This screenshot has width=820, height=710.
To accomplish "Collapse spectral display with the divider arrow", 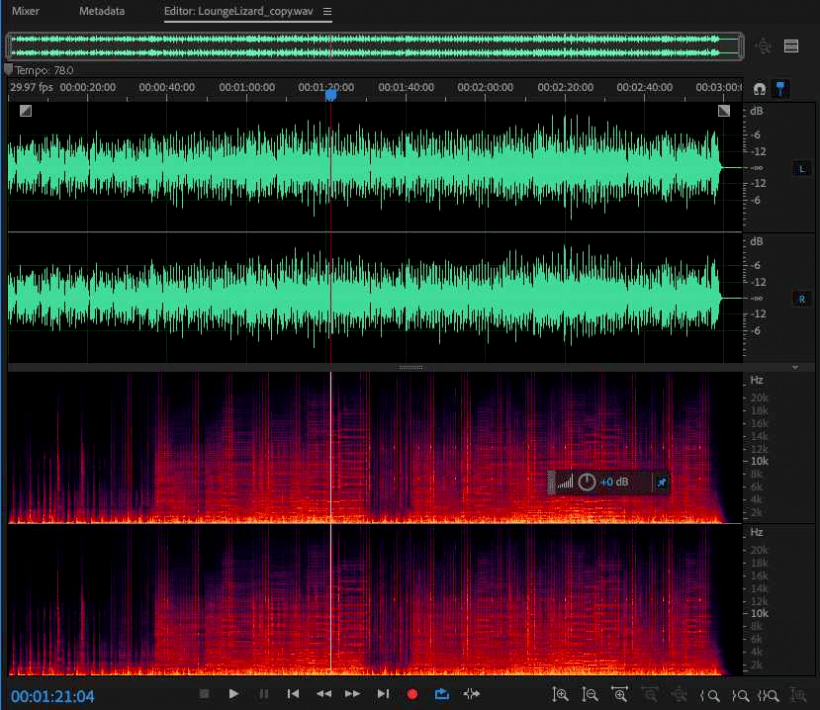I will pos(795,368).
